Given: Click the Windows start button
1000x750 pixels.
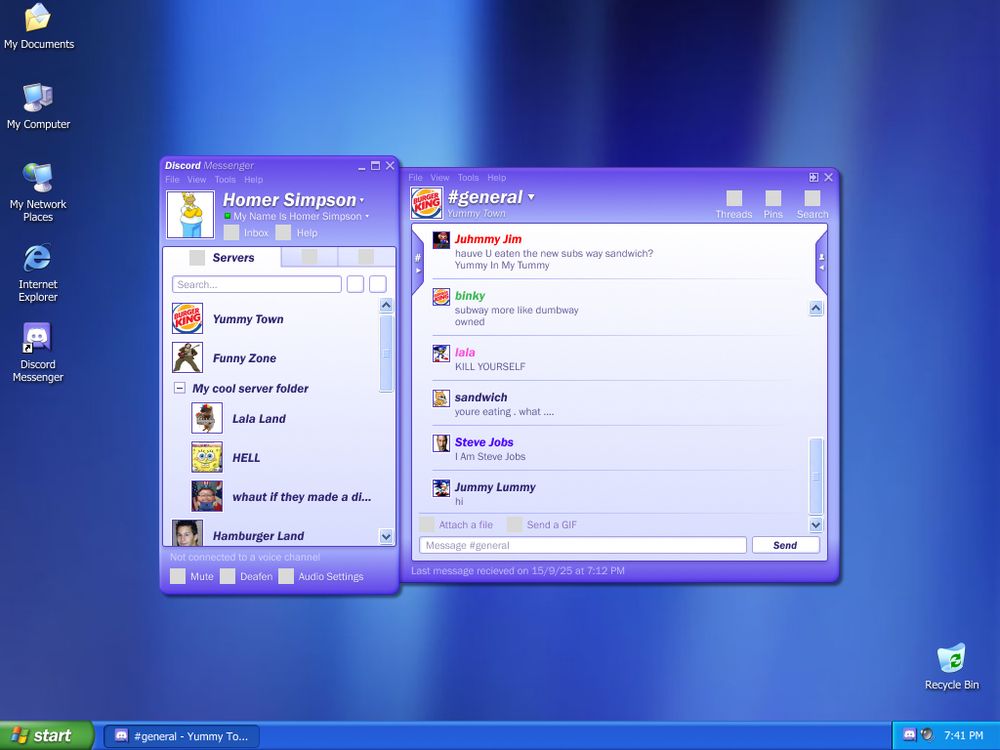Looking at the screenshot, I should 46,735.
